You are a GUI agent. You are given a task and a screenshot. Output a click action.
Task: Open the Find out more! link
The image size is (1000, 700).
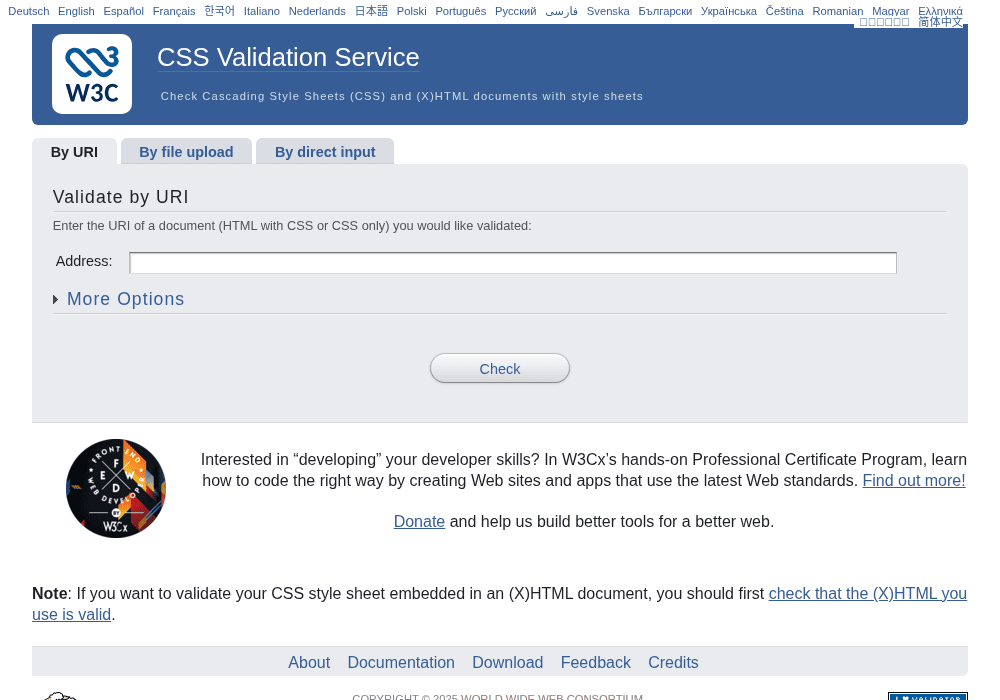pos(914,481)
